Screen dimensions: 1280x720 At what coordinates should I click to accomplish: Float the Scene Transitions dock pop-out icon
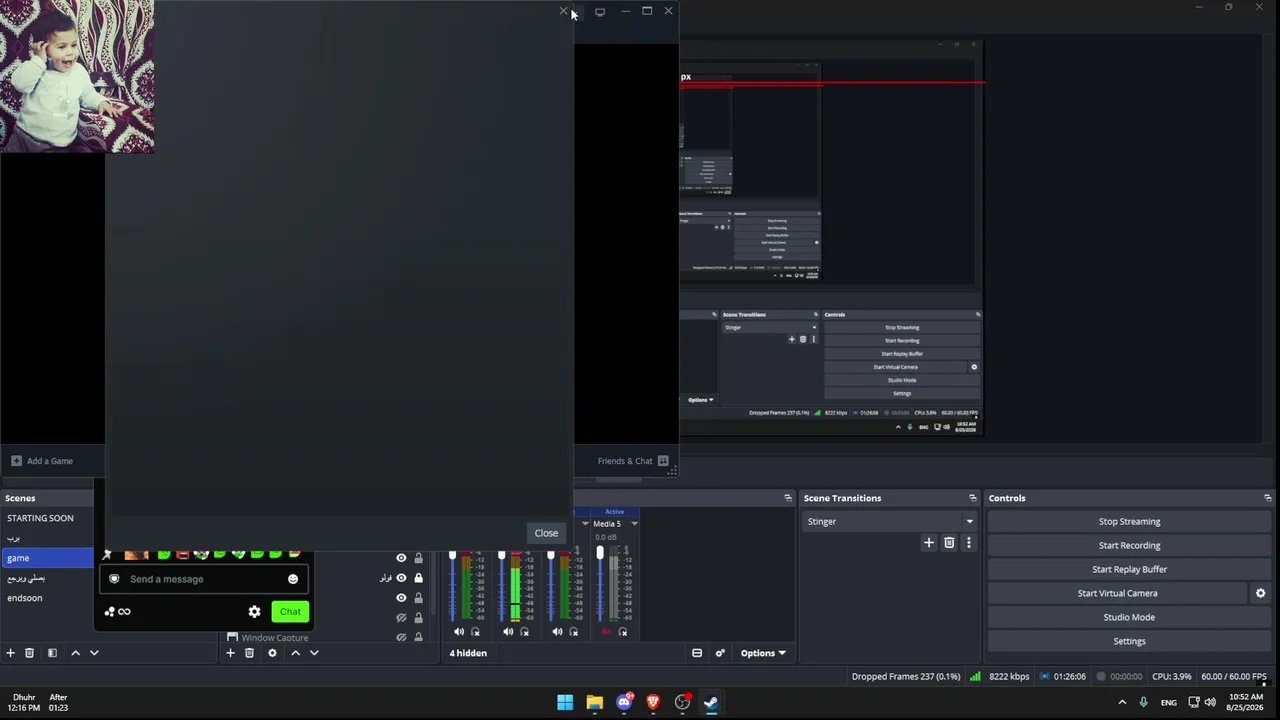click(x=972, y=498)
